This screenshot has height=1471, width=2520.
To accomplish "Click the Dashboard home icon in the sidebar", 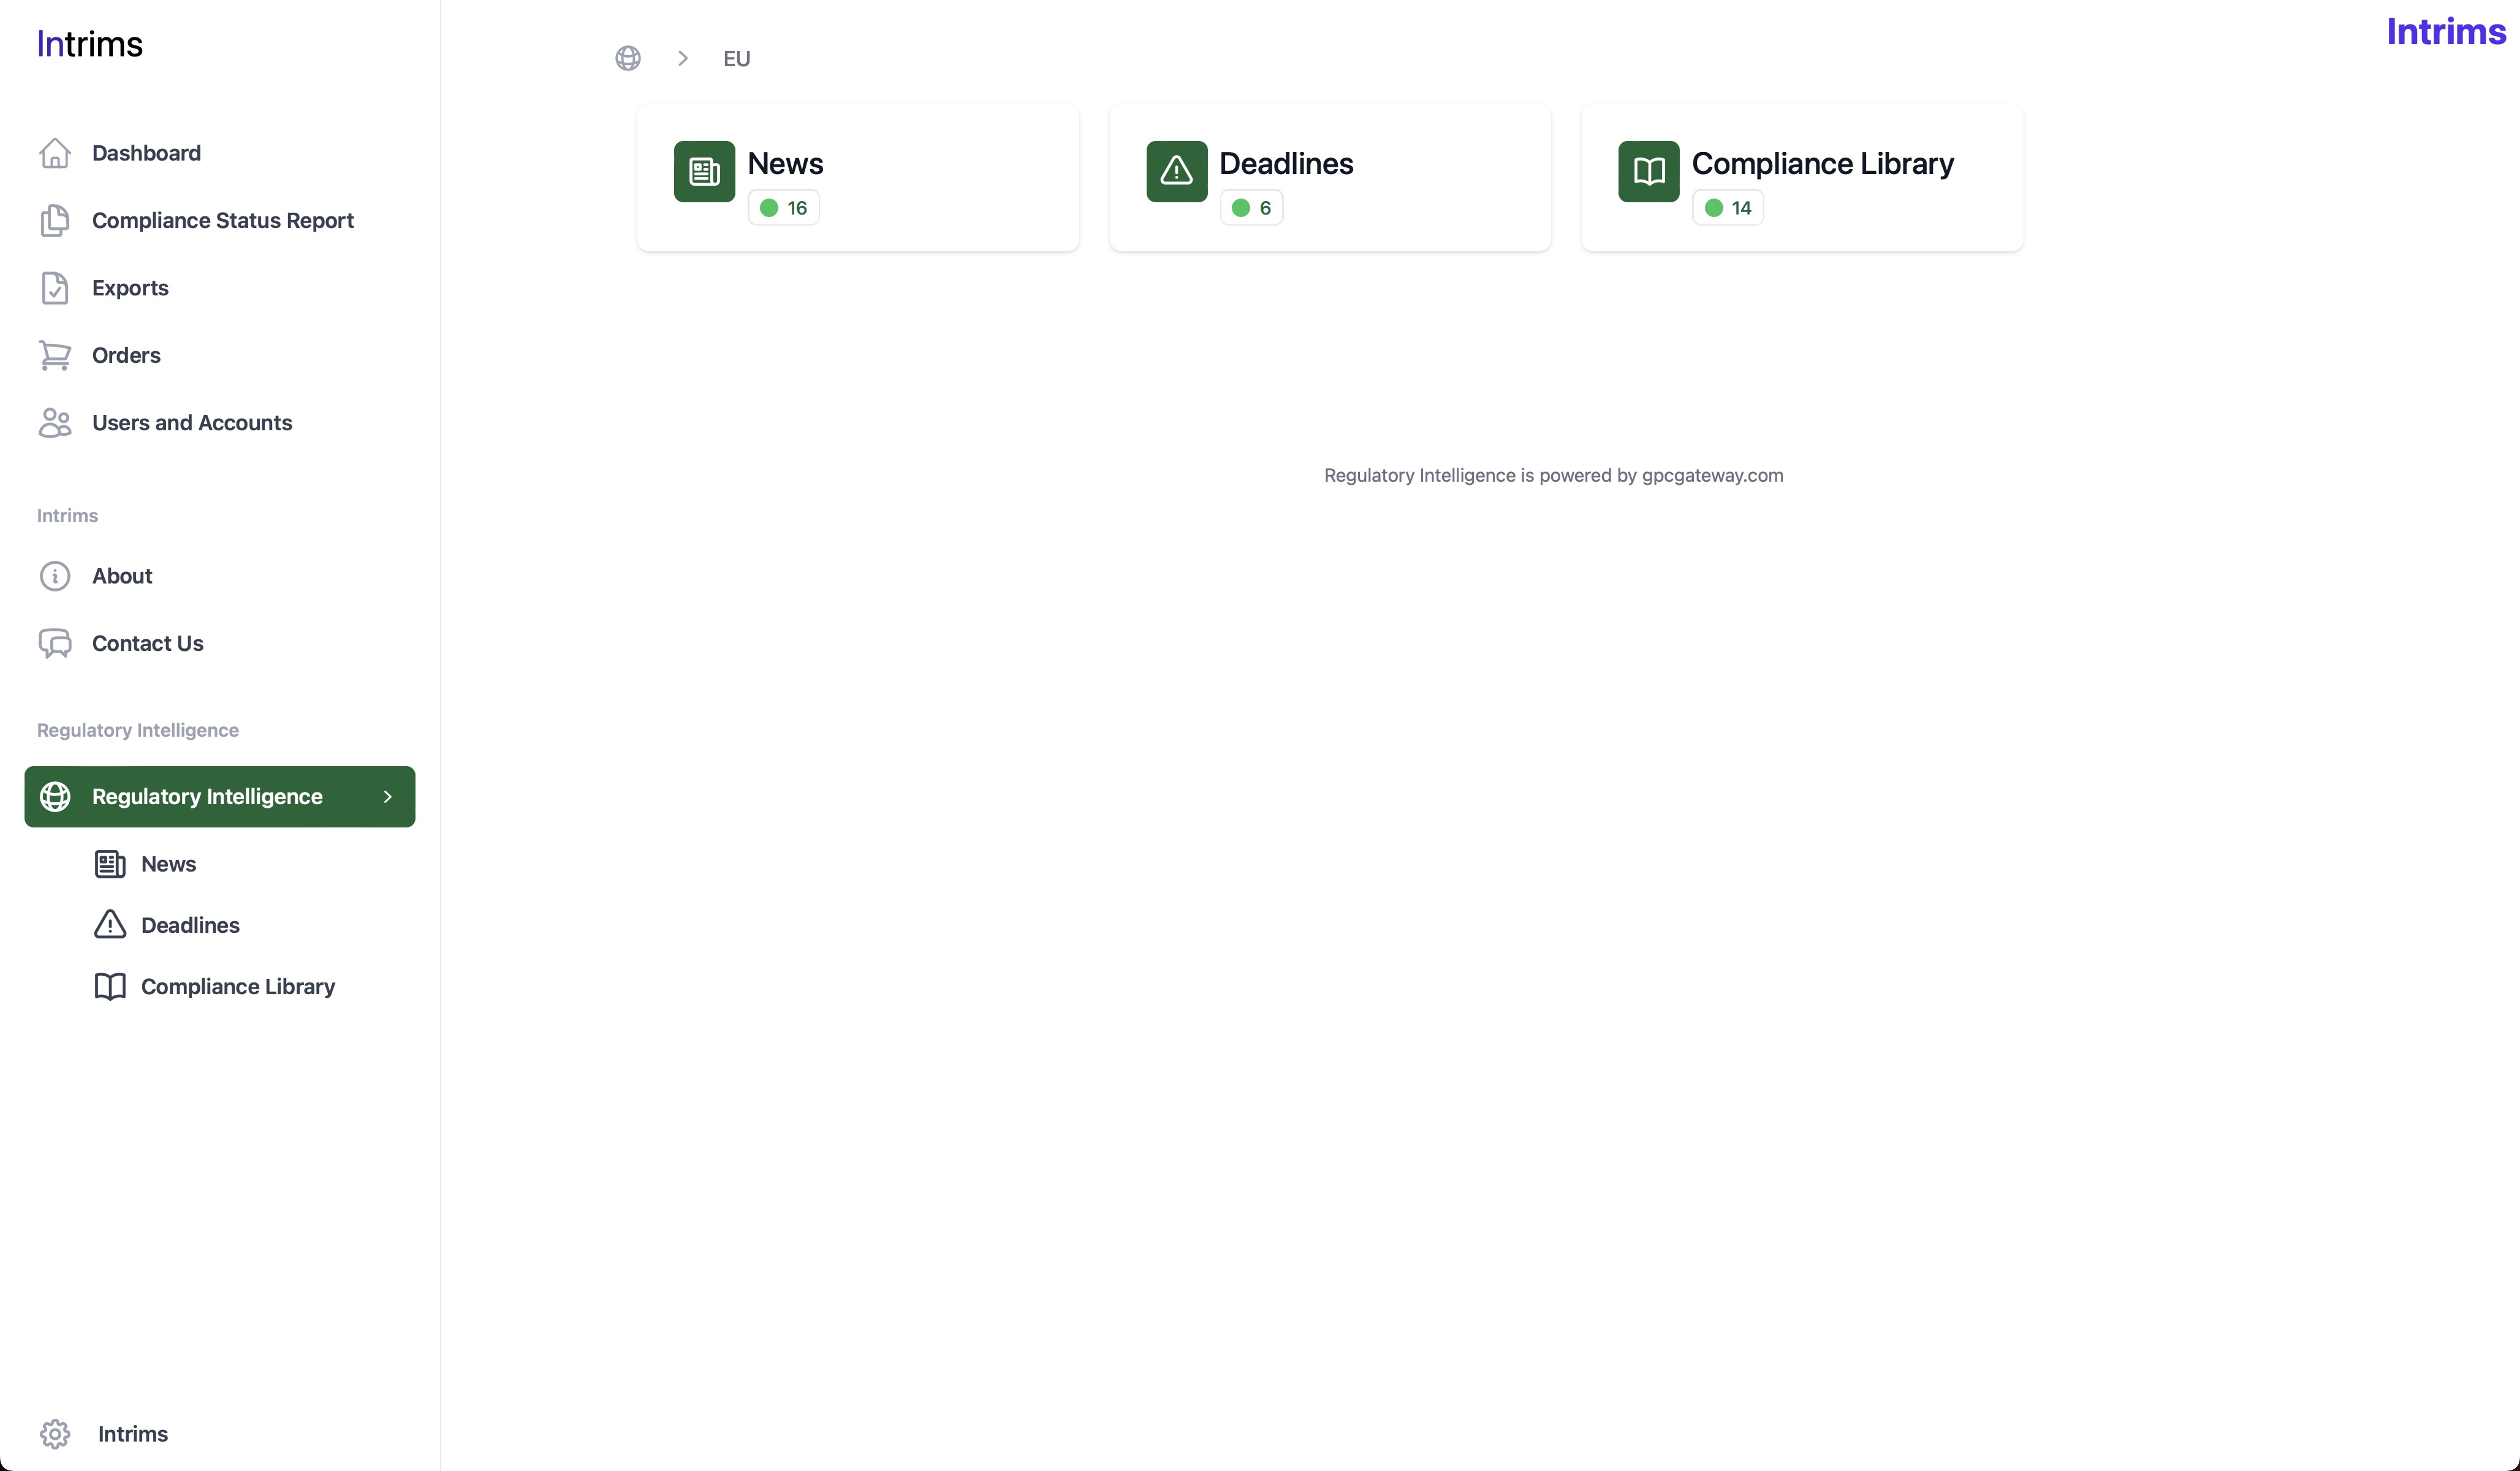I will 55,153.
